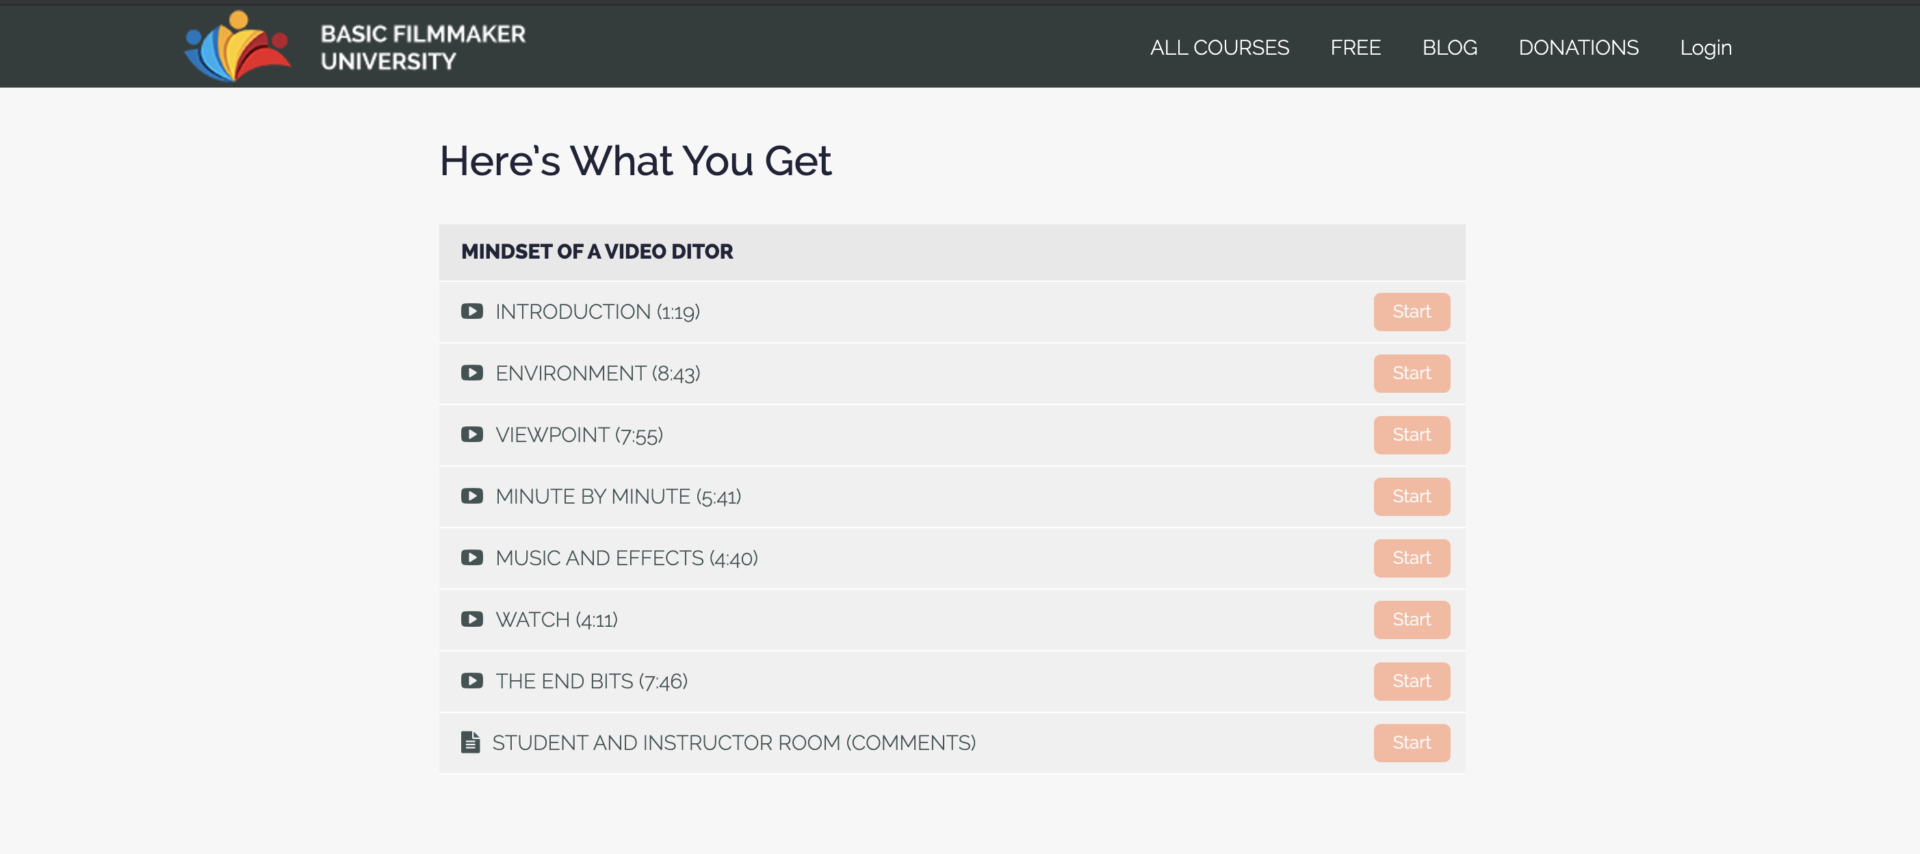
Task: Click Login in the top navigation
Action: click(1706, 47)
